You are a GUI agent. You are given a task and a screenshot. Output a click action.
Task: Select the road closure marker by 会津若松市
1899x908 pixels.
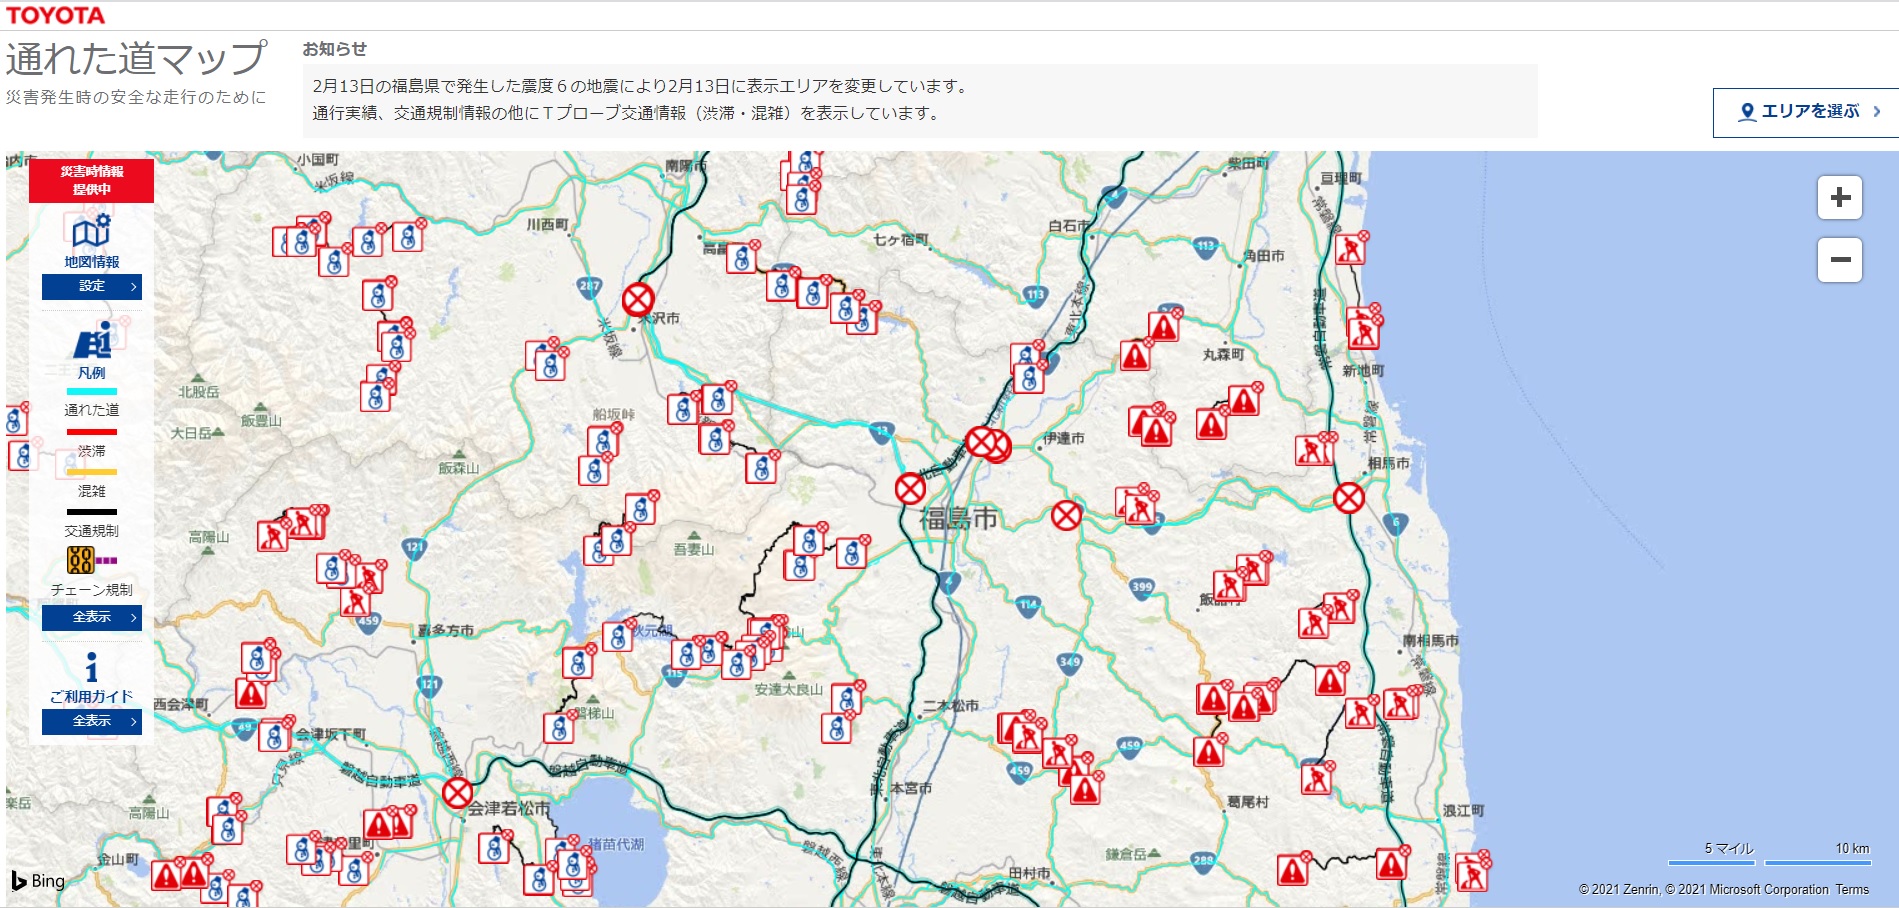[457, 793]
